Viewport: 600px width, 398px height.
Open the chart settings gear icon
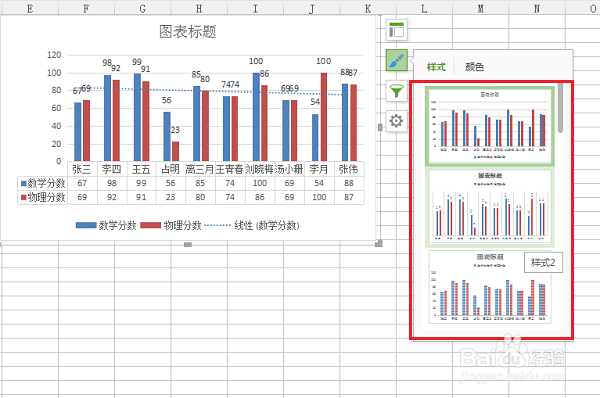click(x=396, y=121)
